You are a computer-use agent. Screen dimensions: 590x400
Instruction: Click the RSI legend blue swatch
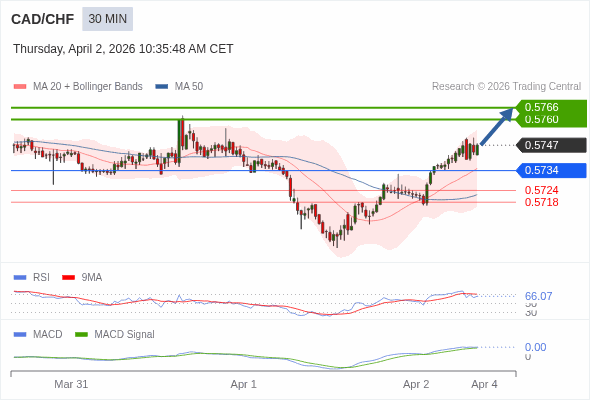20,278
